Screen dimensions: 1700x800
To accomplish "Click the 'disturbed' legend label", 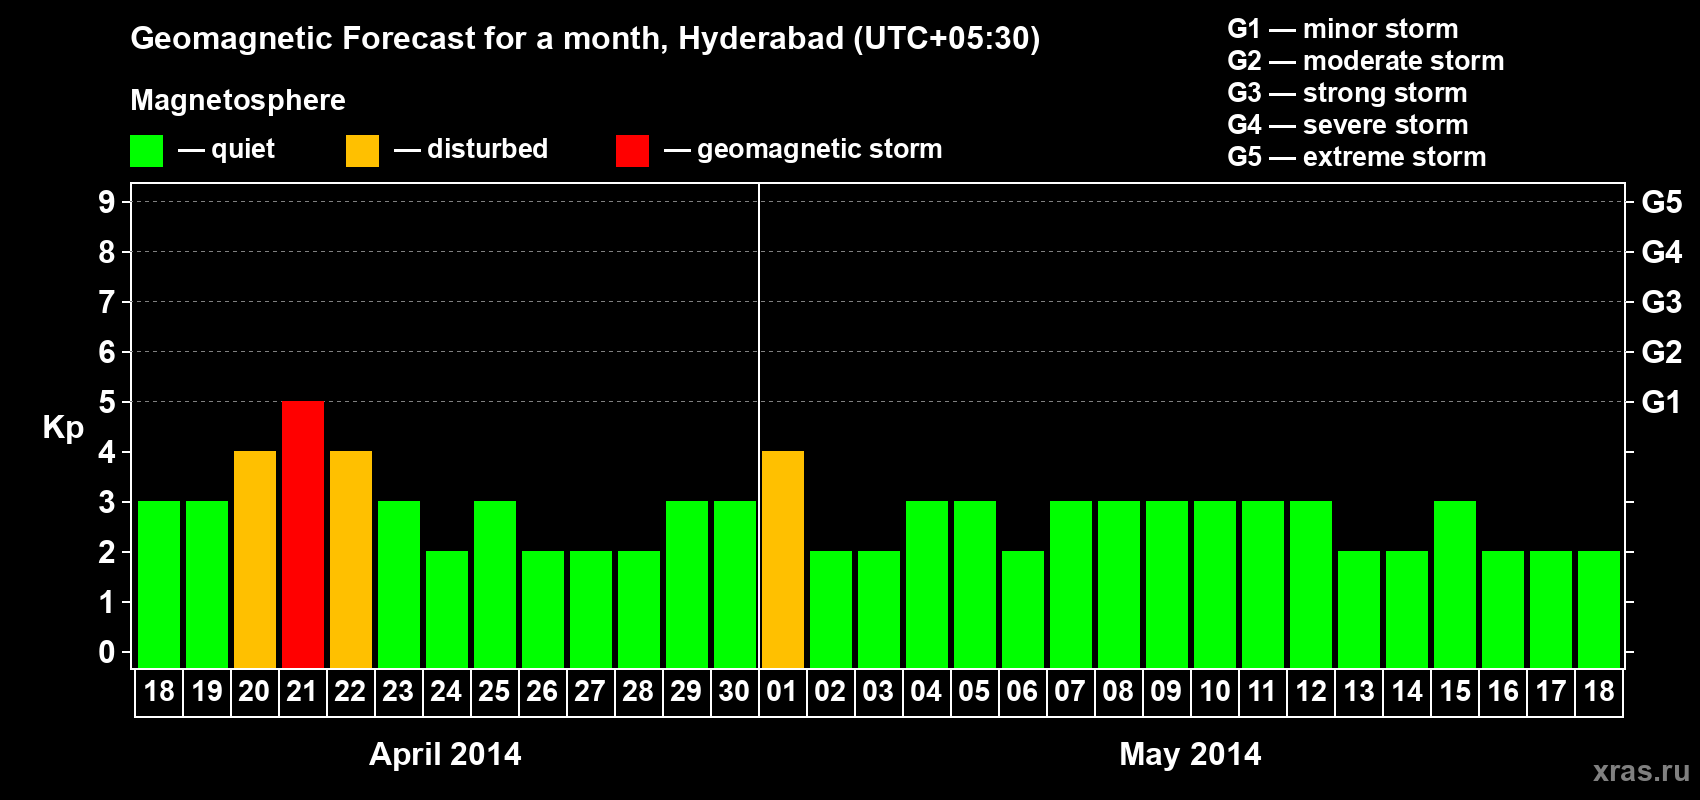I will point(487,149).
